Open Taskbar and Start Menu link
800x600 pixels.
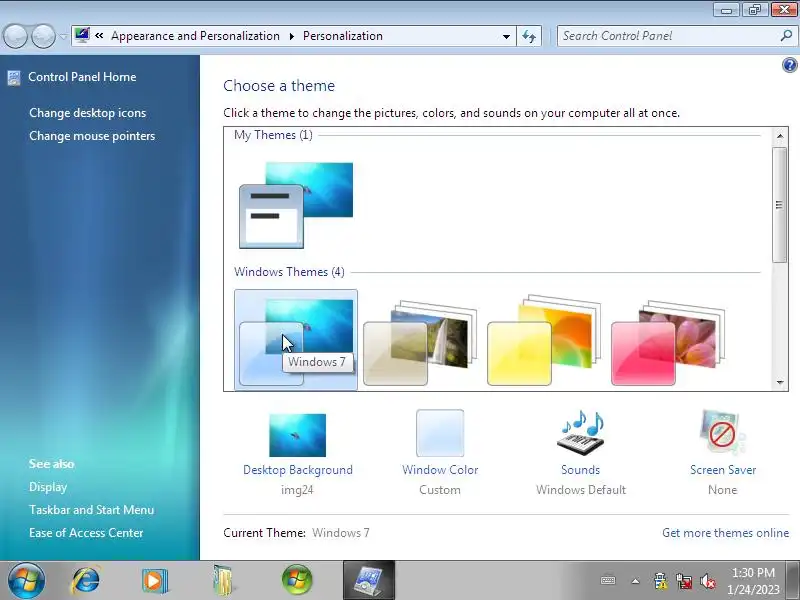(91, 510)
